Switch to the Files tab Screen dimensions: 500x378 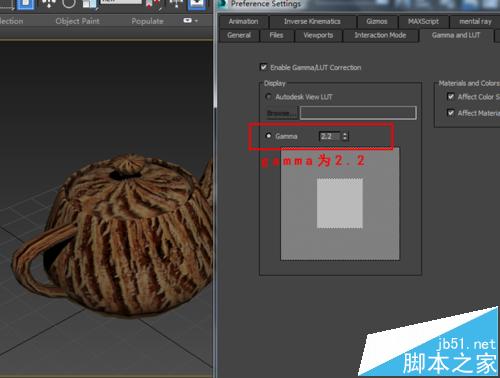click(x=276, y=35)
